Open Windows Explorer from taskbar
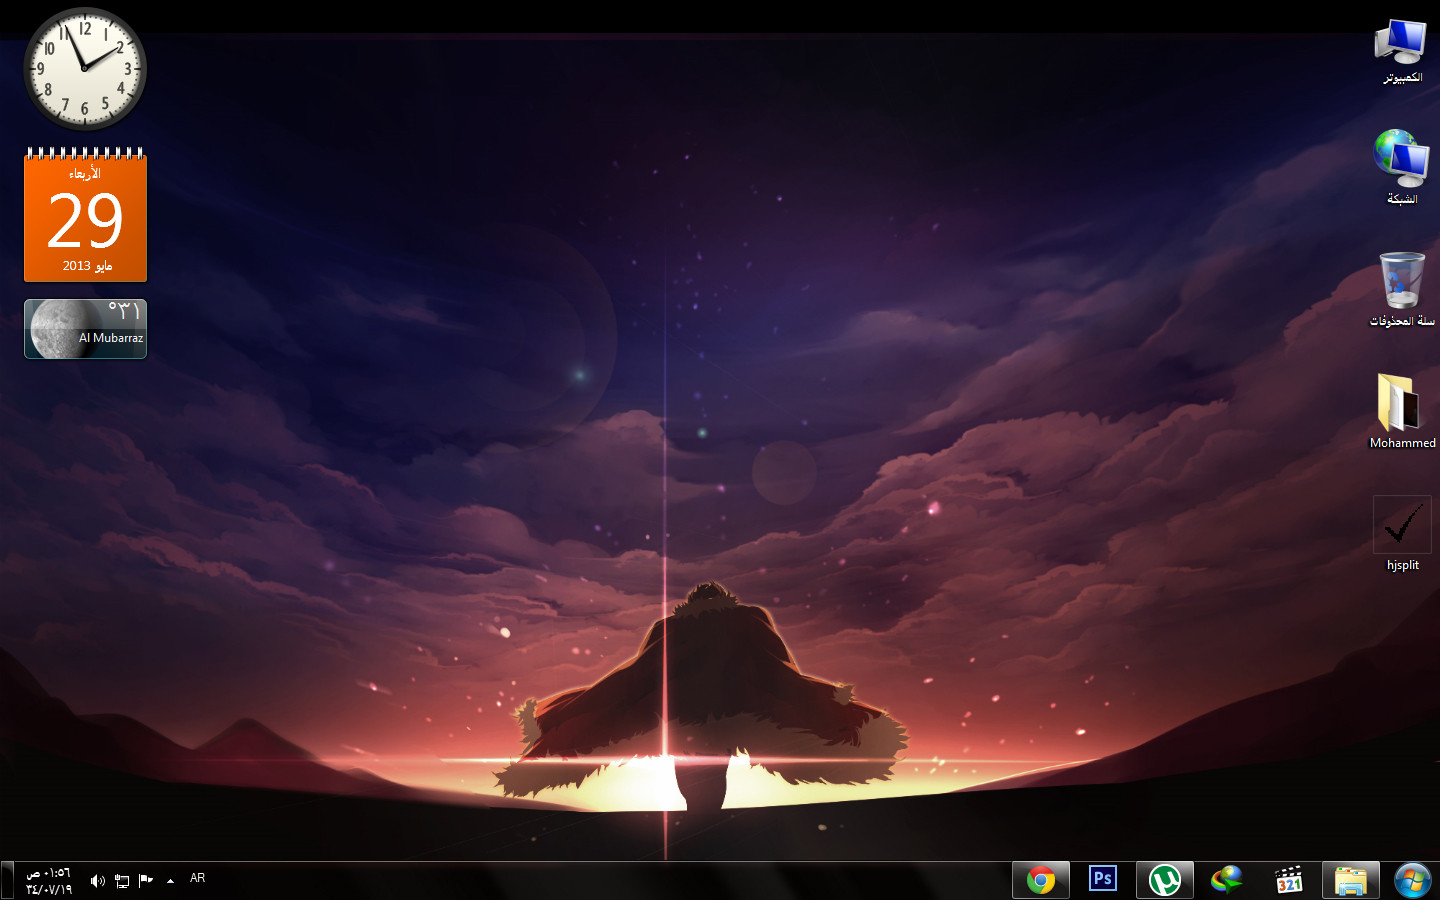Screen dimensions: 1440x900 pyautogui.click(x=1351, y=880)
